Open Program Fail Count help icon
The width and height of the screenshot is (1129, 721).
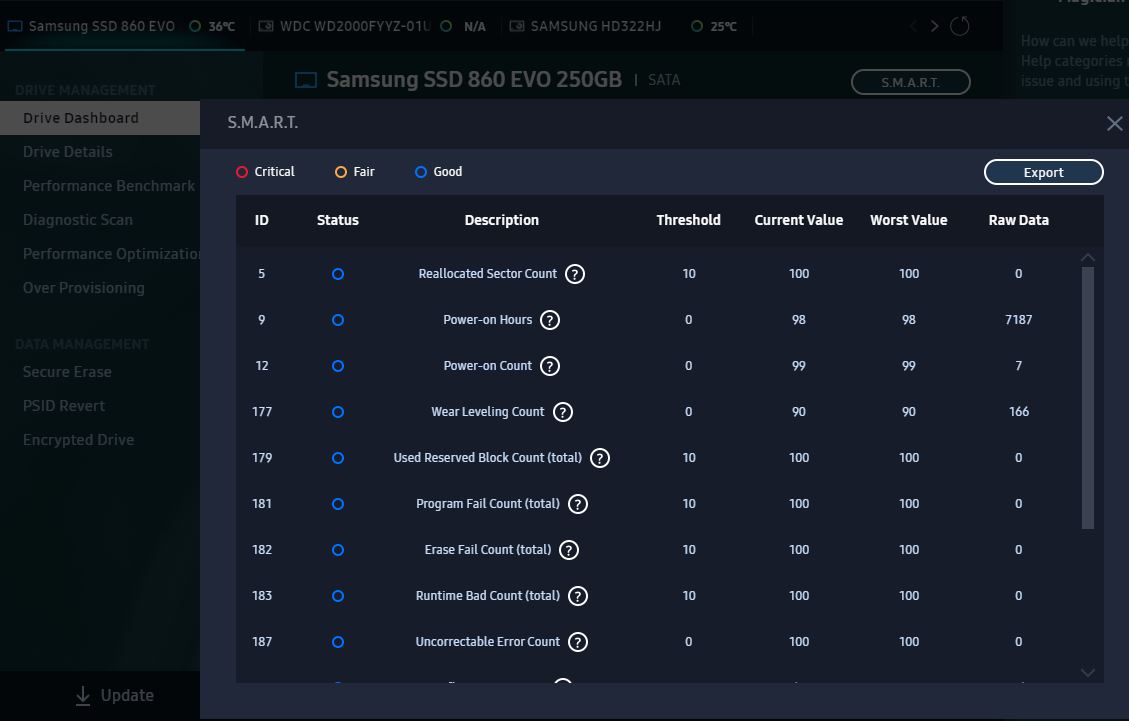coord(577,504)
